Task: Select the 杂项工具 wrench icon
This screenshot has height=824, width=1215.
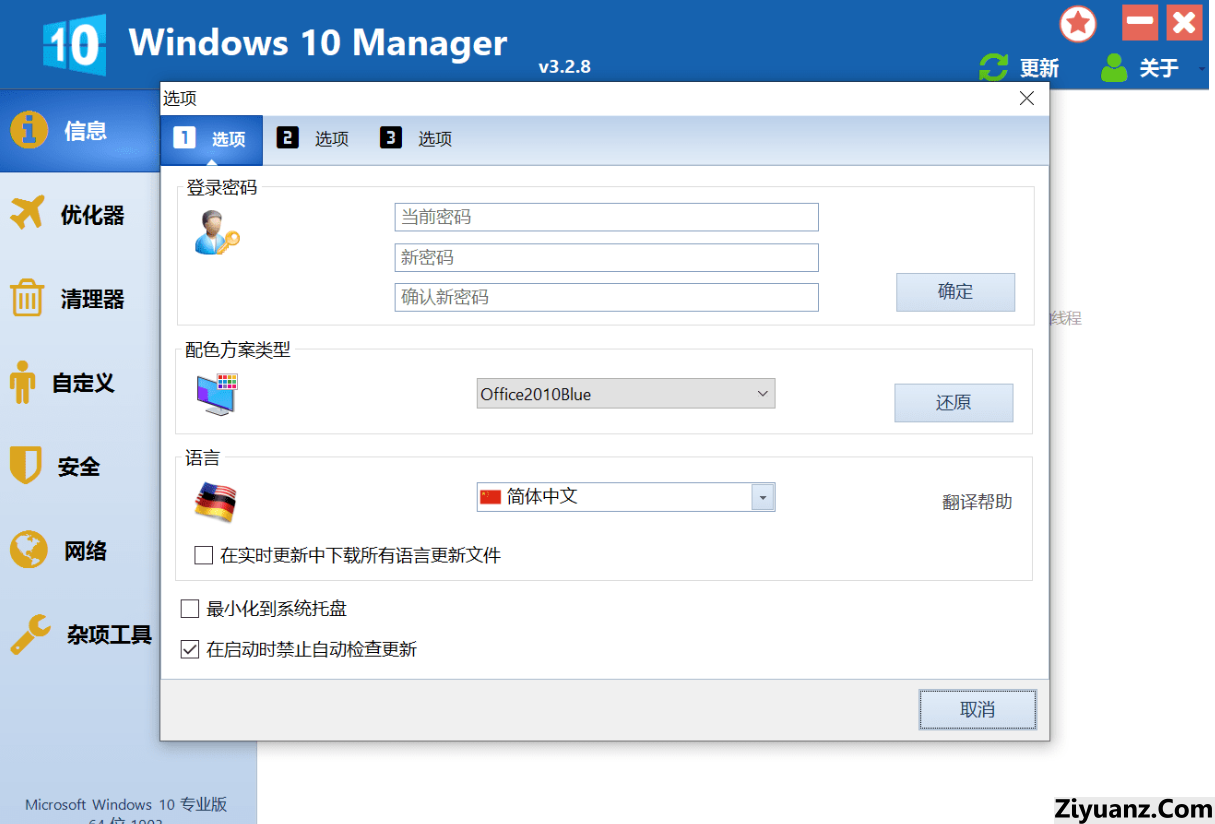Action: pos(30,634)
